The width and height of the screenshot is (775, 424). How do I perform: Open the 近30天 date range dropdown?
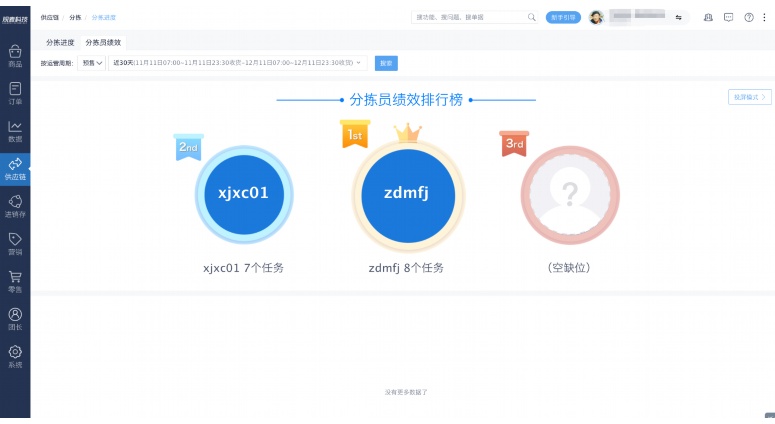click(x=238, y=63)
